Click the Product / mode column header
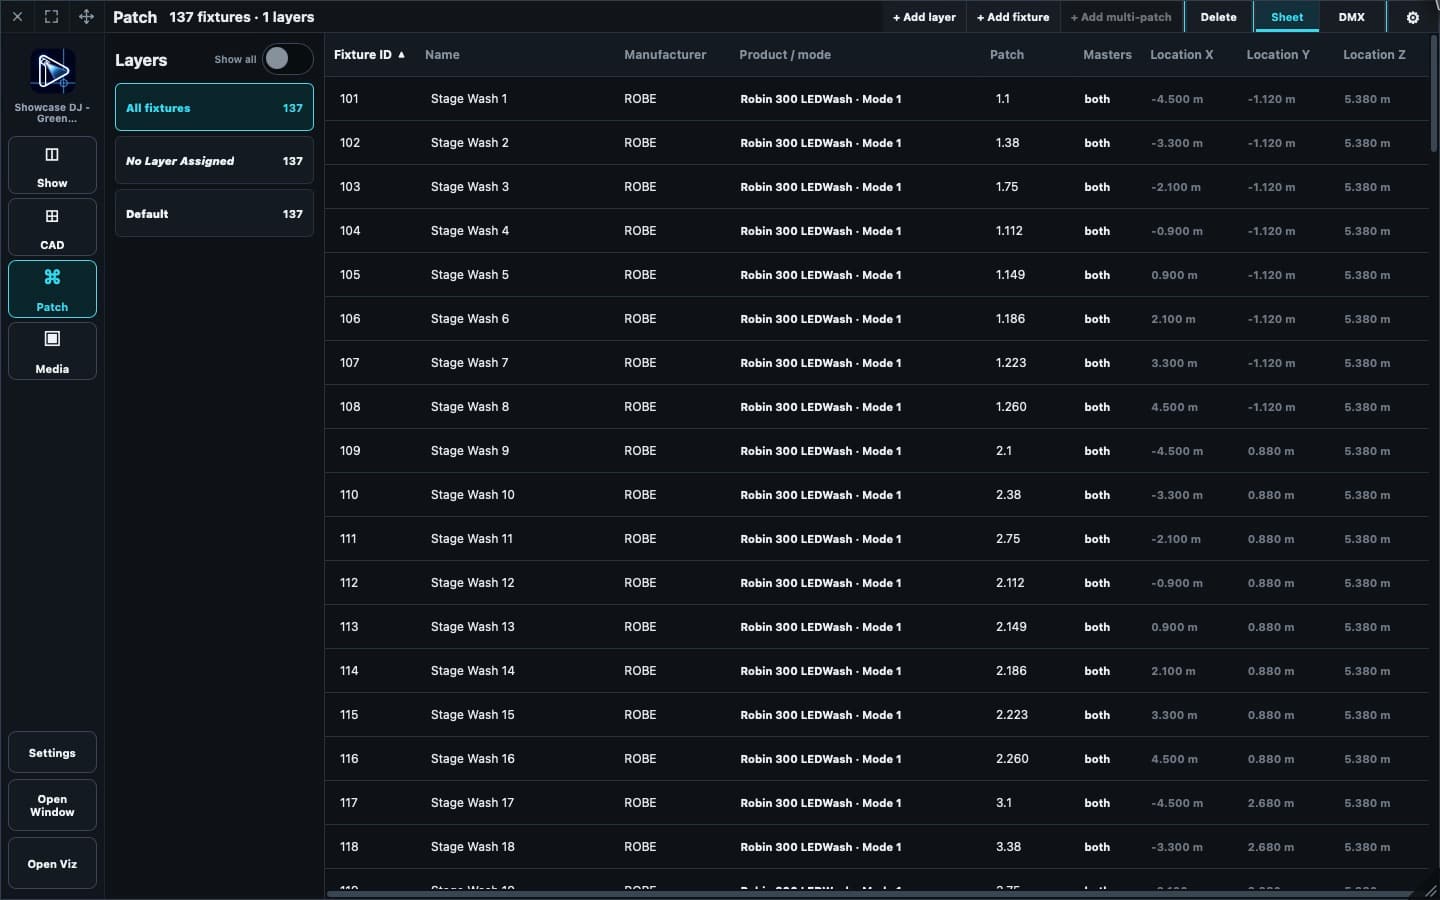This screenshot has width=1440, height=900. click(x=785, y=55)
